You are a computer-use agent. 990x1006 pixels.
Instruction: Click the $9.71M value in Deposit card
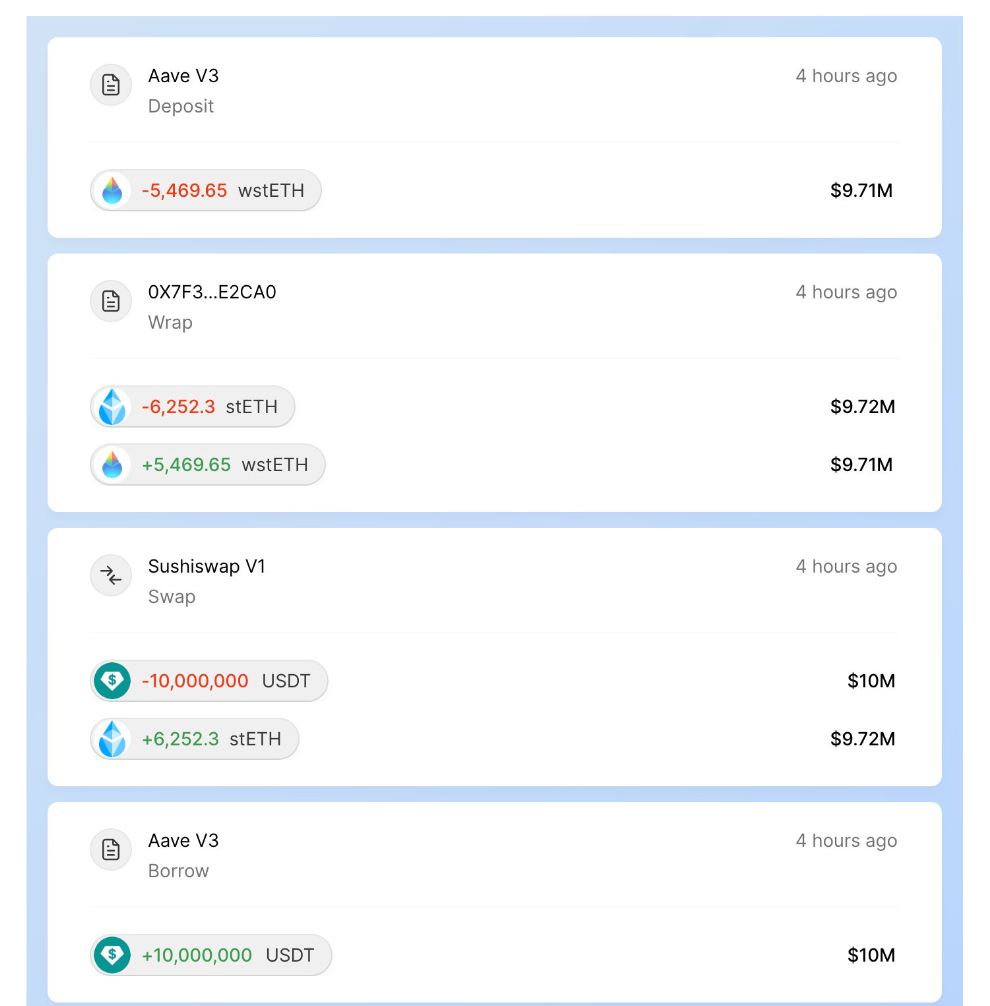point(861,191)
